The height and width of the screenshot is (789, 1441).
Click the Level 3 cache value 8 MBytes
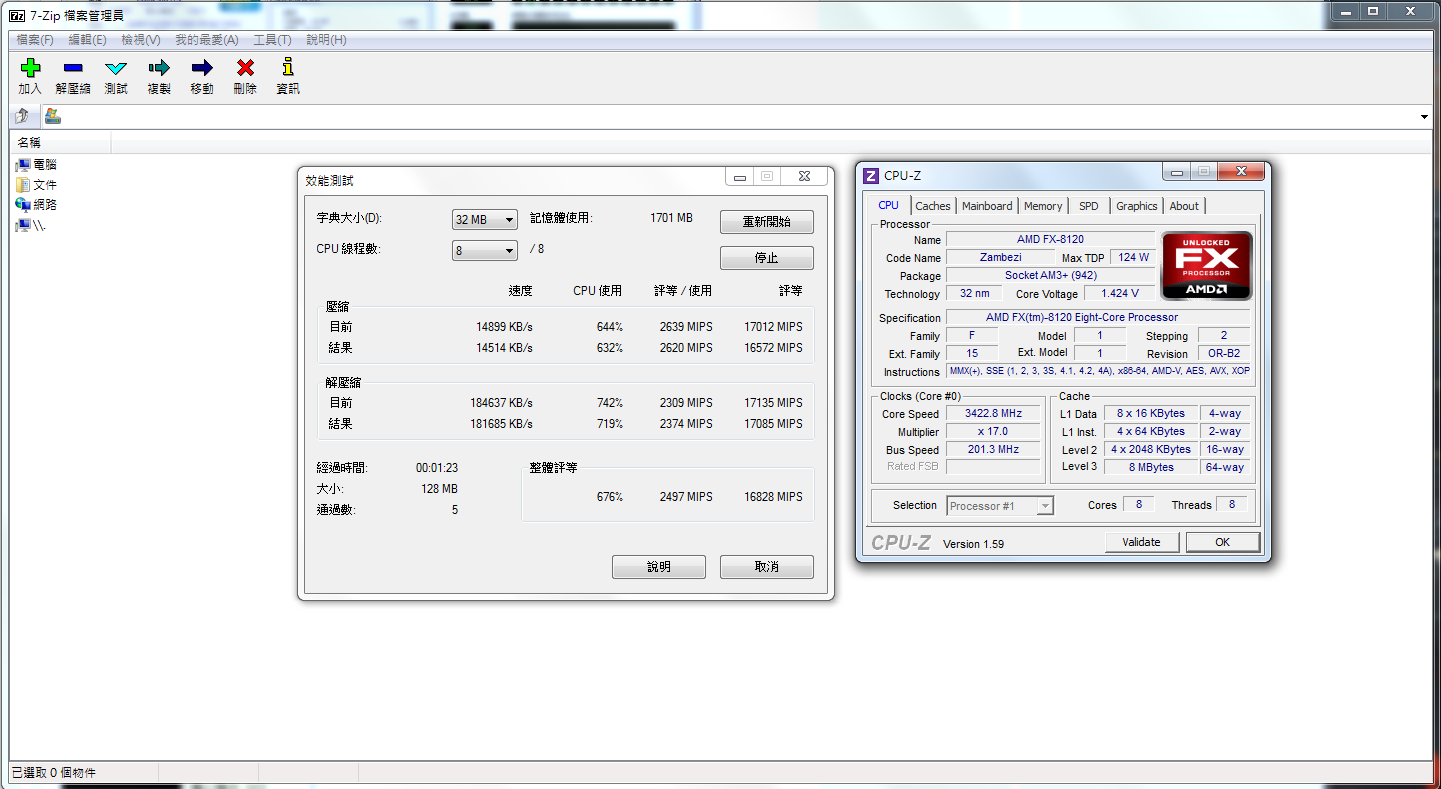(1152, 467)
